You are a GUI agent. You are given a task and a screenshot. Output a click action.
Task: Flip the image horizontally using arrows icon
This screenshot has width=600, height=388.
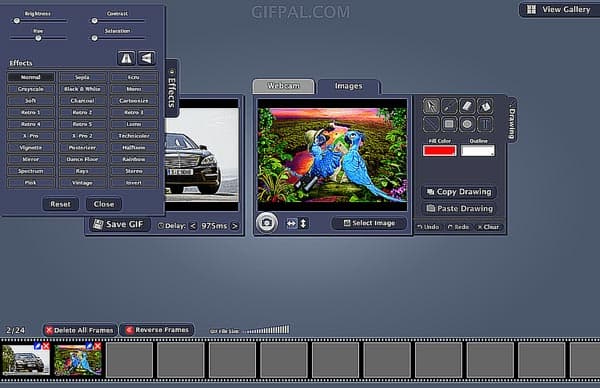[292, 223]
